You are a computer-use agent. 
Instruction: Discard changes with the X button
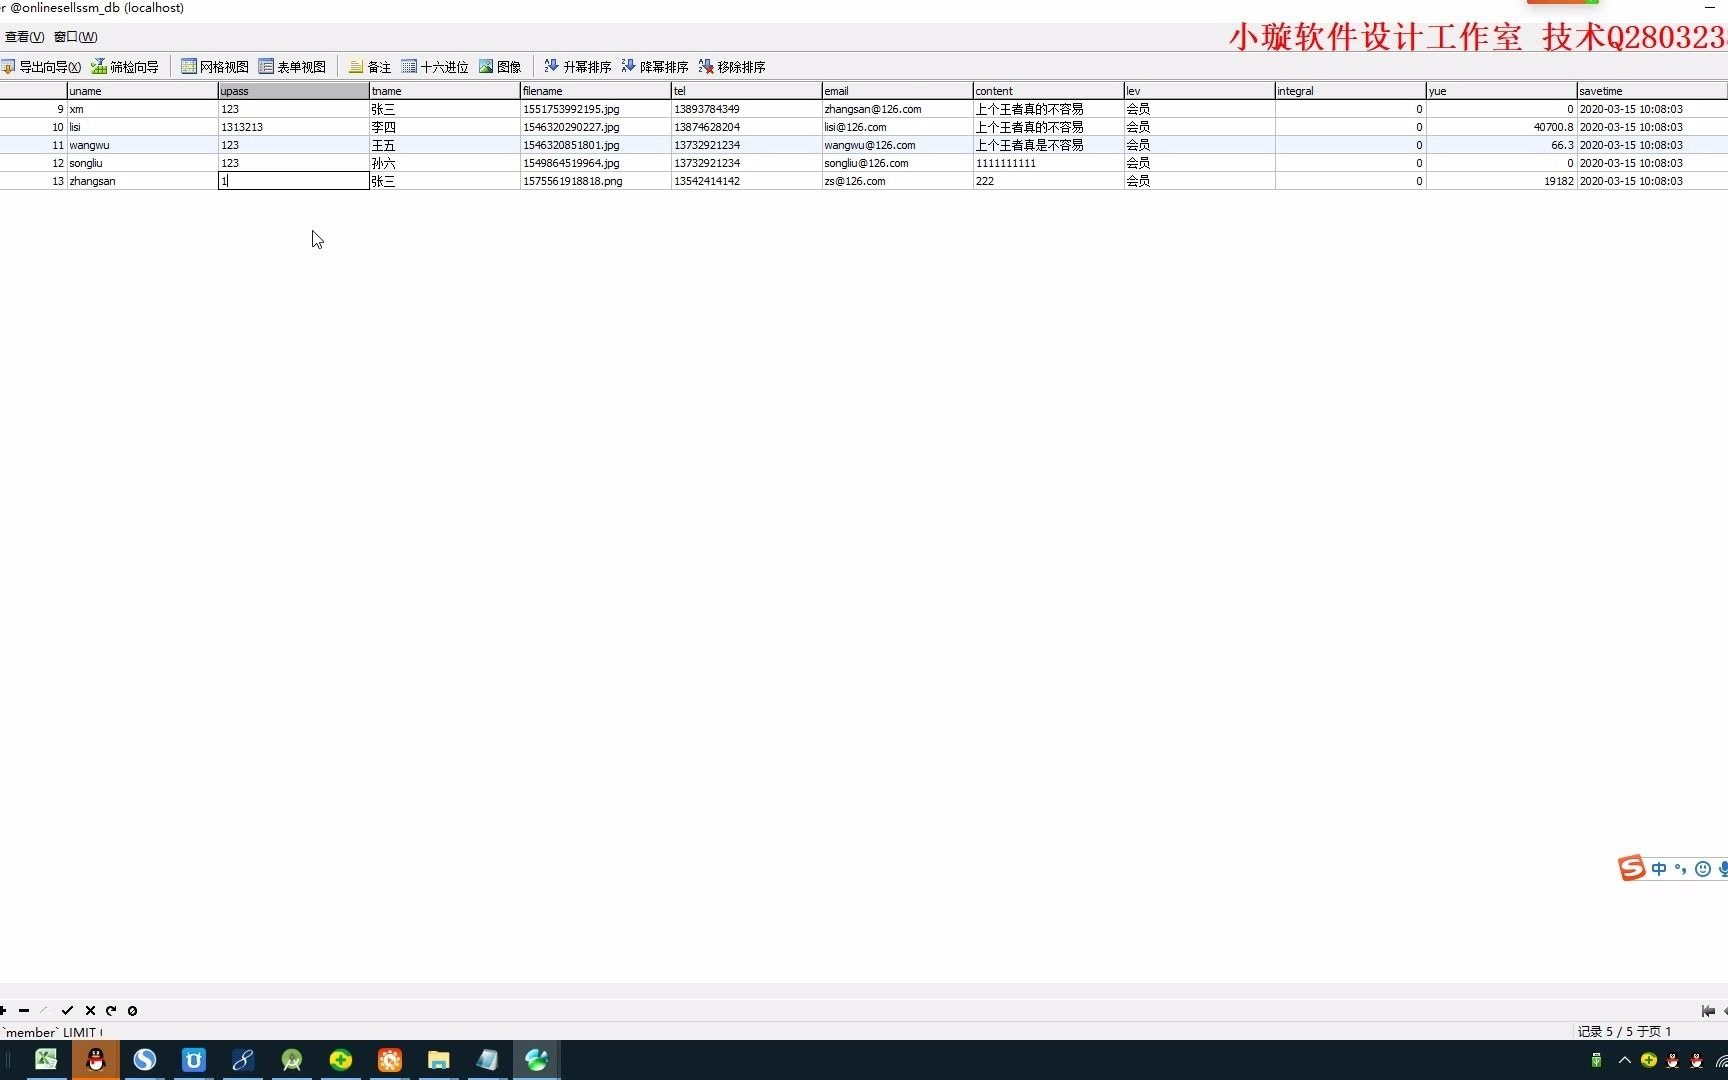pyautogui.click(x=90, y=1011)
